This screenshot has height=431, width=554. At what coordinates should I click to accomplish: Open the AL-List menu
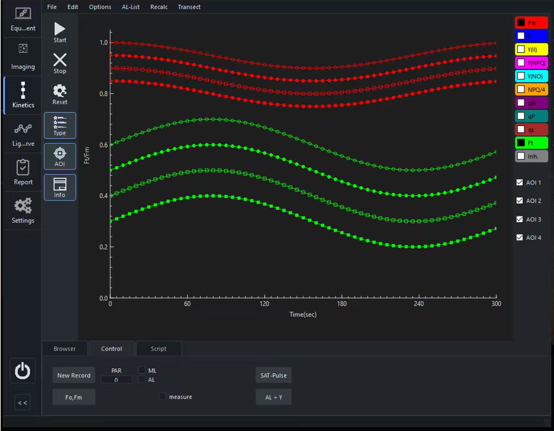(131, 7)
